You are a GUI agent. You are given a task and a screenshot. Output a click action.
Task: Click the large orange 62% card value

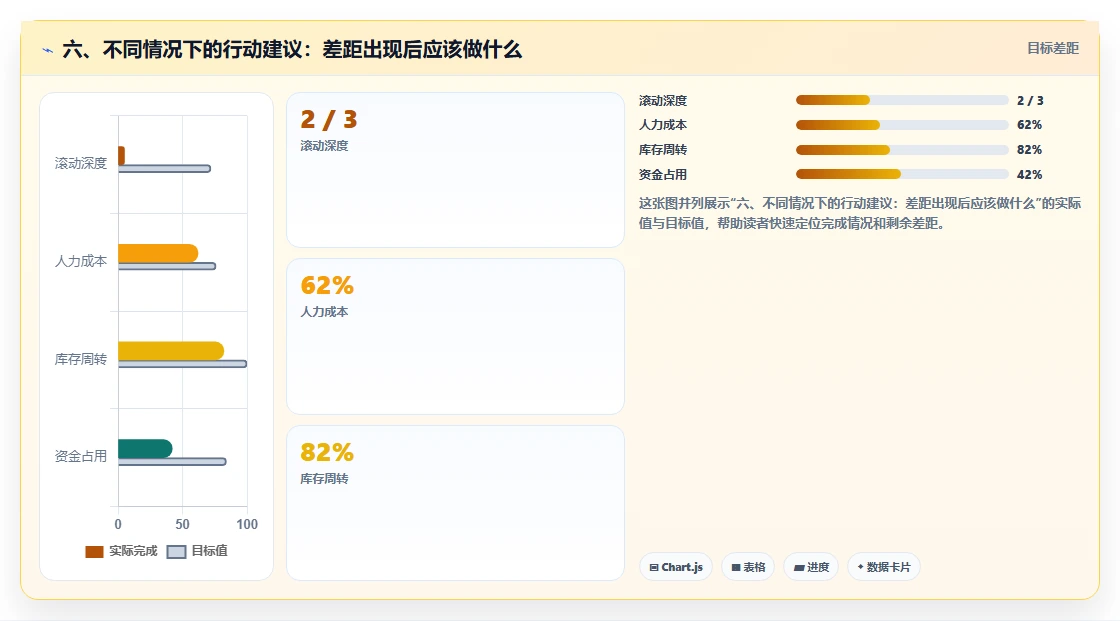(327, 285)
